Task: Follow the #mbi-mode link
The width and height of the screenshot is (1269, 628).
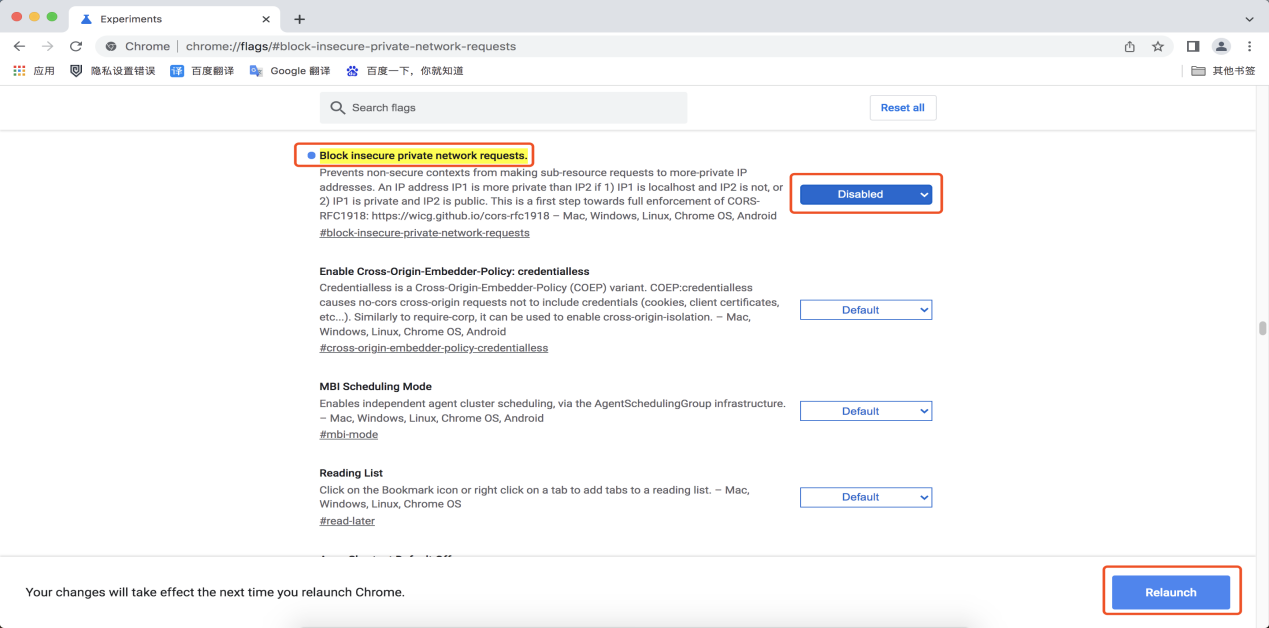Action: pyautogui.click(x=349, y=435)
